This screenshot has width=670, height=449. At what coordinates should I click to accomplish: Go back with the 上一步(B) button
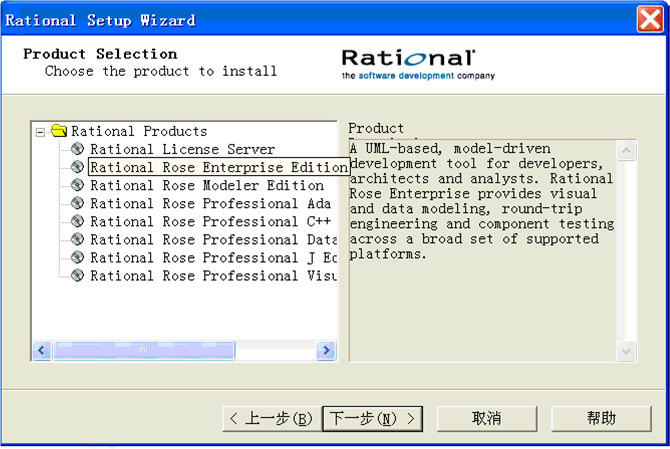[x=272, y=419]
